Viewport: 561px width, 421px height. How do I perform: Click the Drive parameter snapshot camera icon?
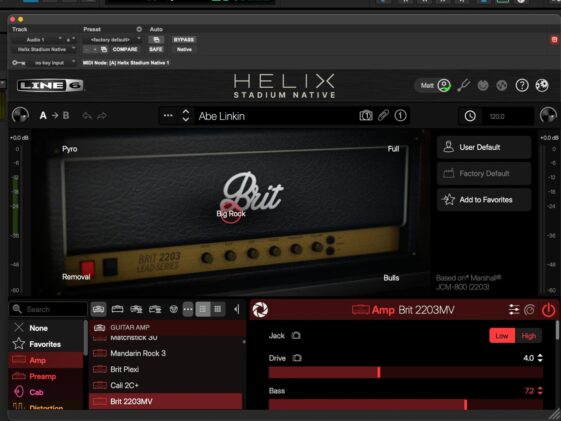(297, 358)
